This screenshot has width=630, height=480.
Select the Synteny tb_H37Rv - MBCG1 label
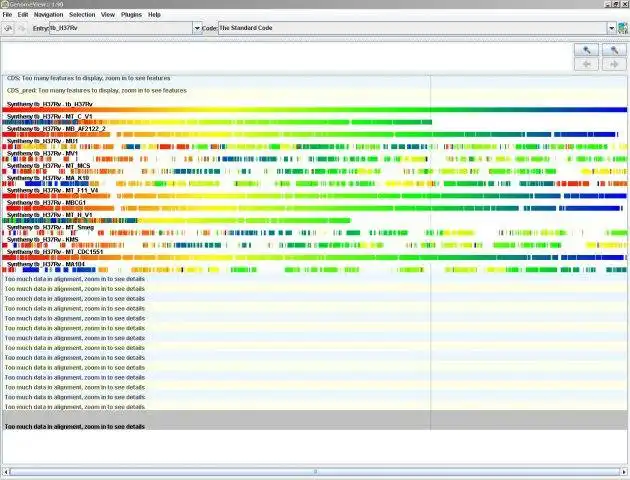[x=47, y=203]
